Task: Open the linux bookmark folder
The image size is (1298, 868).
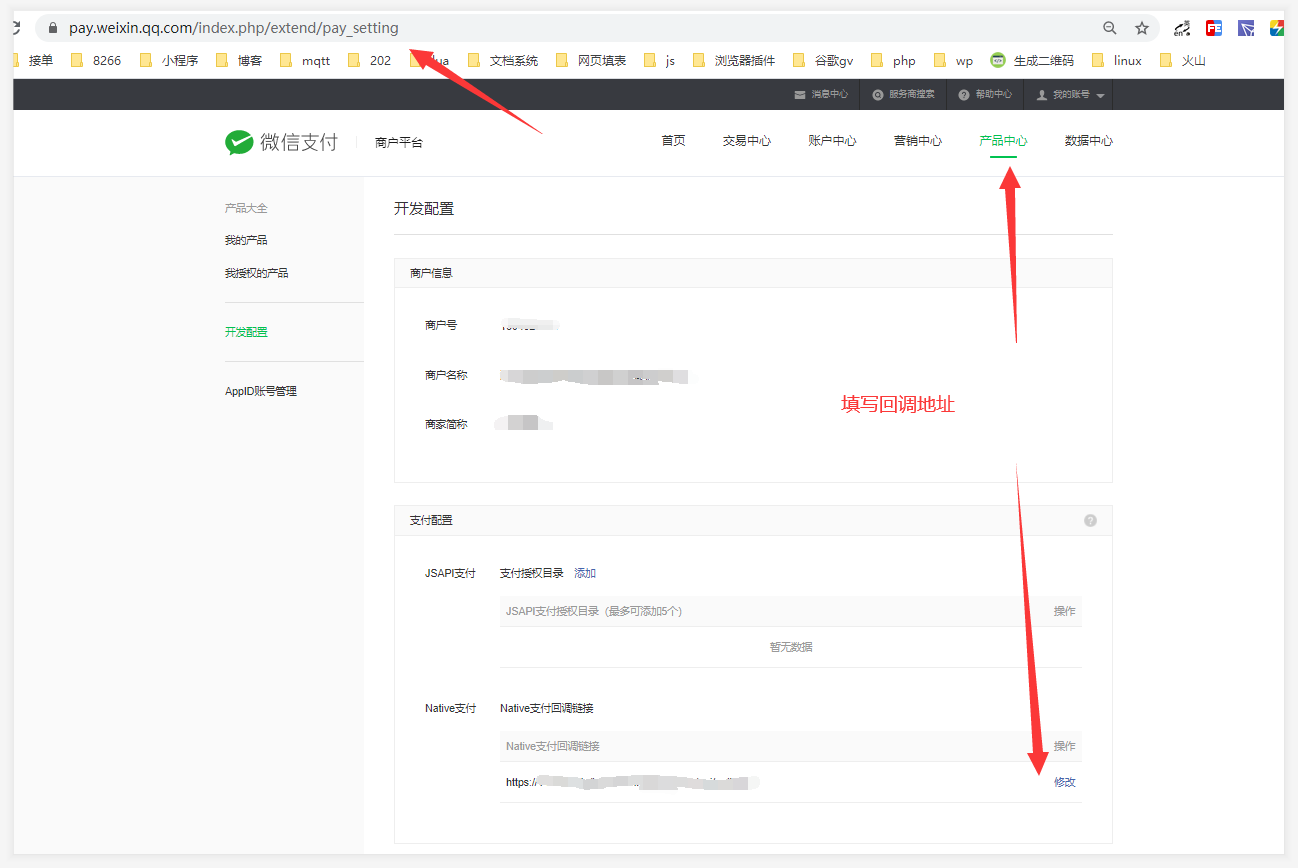Action: [x=1117, y=60]
